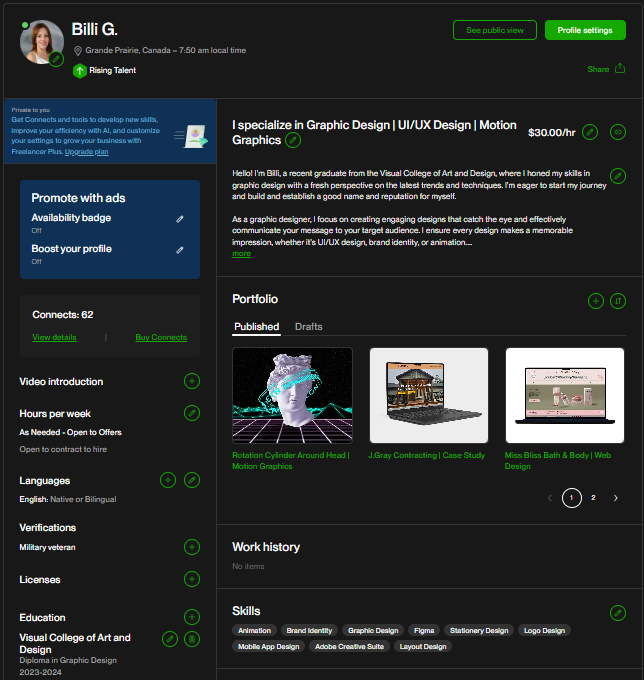Go to previous portfolio page arrow
644x680 pixels.
tap(550, 498)
